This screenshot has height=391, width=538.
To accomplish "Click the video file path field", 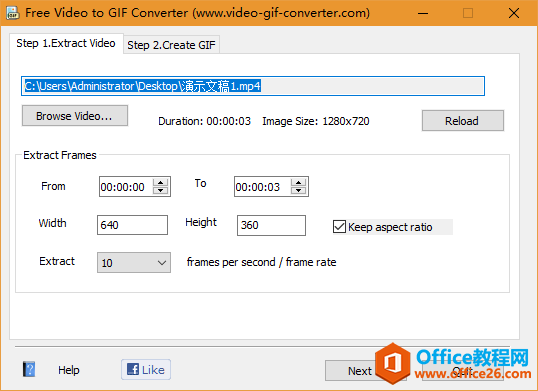I will pyautogui.click(x=253, y=86).
